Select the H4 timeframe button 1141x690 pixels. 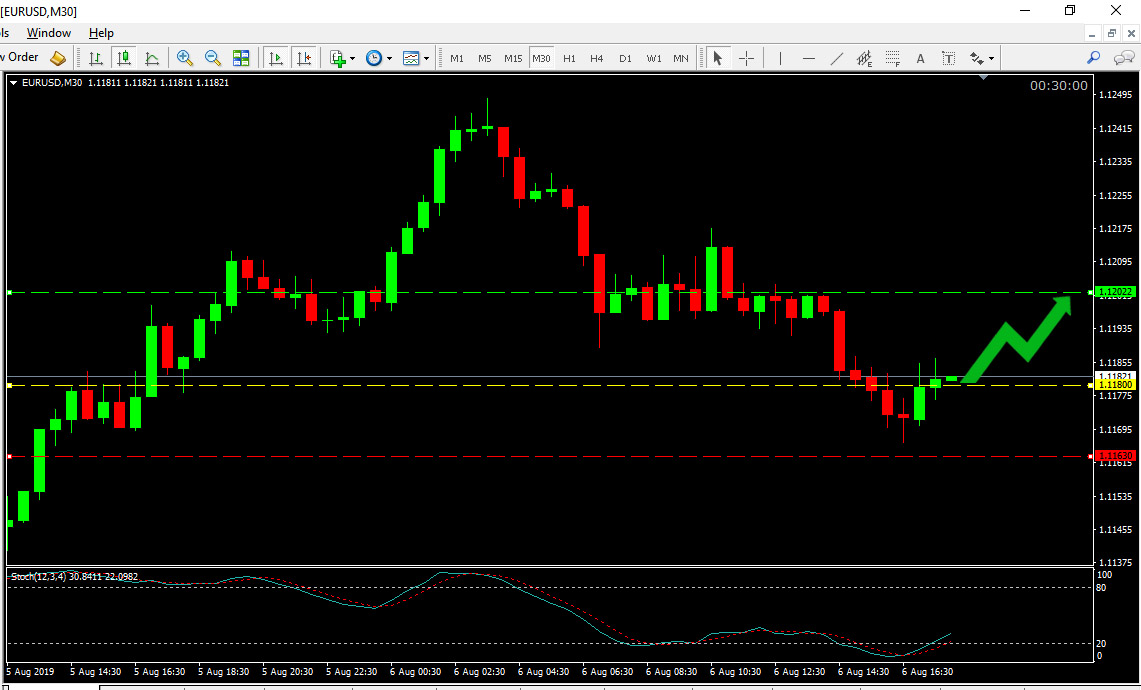pyautogui.click(x=597, y=58)
